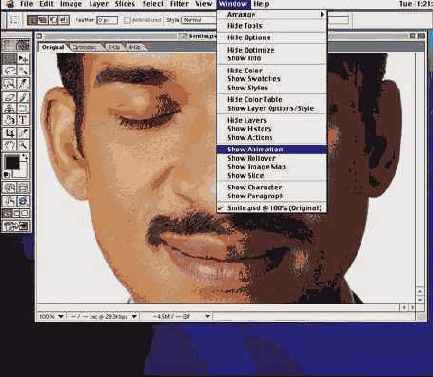
Task: Click Jump To Photoshop button at toolbox bottom
Action: point(16,226)
